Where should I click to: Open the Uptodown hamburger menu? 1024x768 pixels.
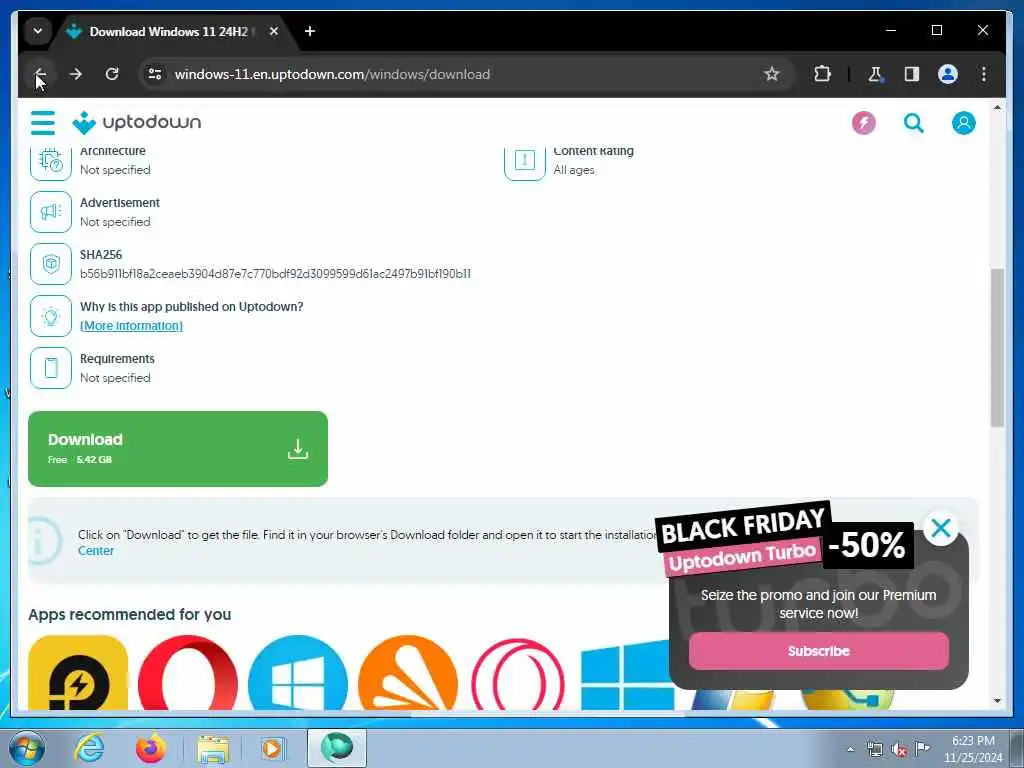tap(43, 123)
